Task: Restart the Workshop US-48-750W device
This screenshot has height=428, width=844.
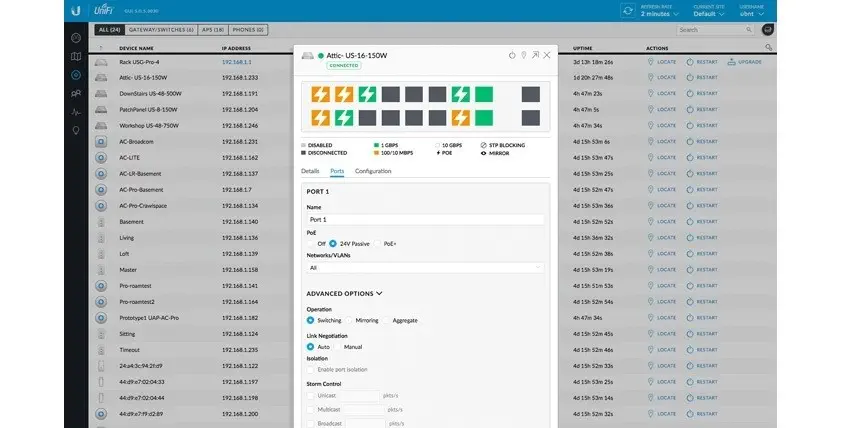Action: (702, 125)
